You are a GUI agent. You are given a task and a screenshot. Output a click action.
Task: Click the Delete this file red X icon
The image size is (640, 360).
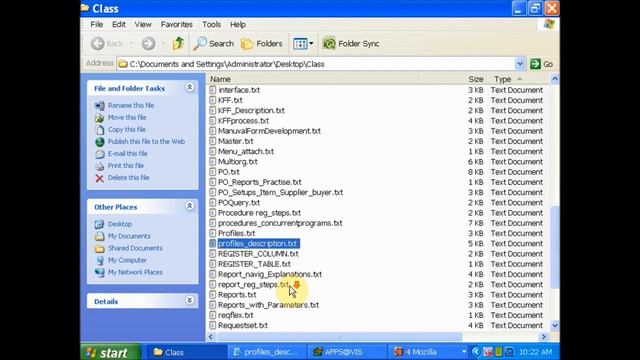[x=100, y=178]
